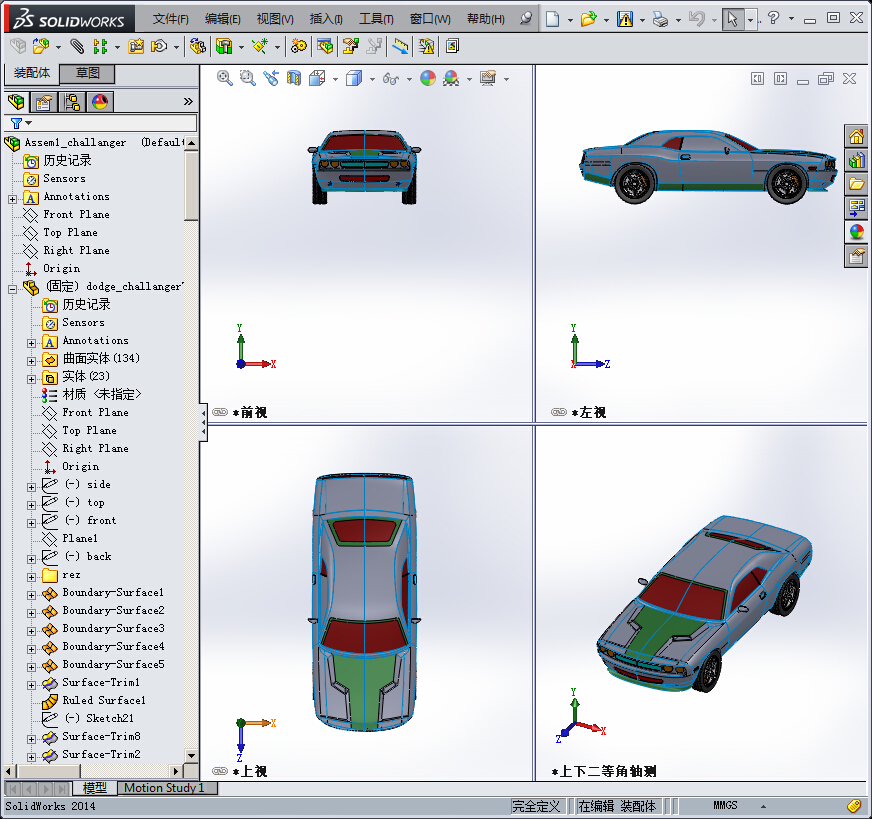Click SolidWorks Resources home icon in task pane
The height and width of the screenshot is (819, 872).
click(856, 136)
